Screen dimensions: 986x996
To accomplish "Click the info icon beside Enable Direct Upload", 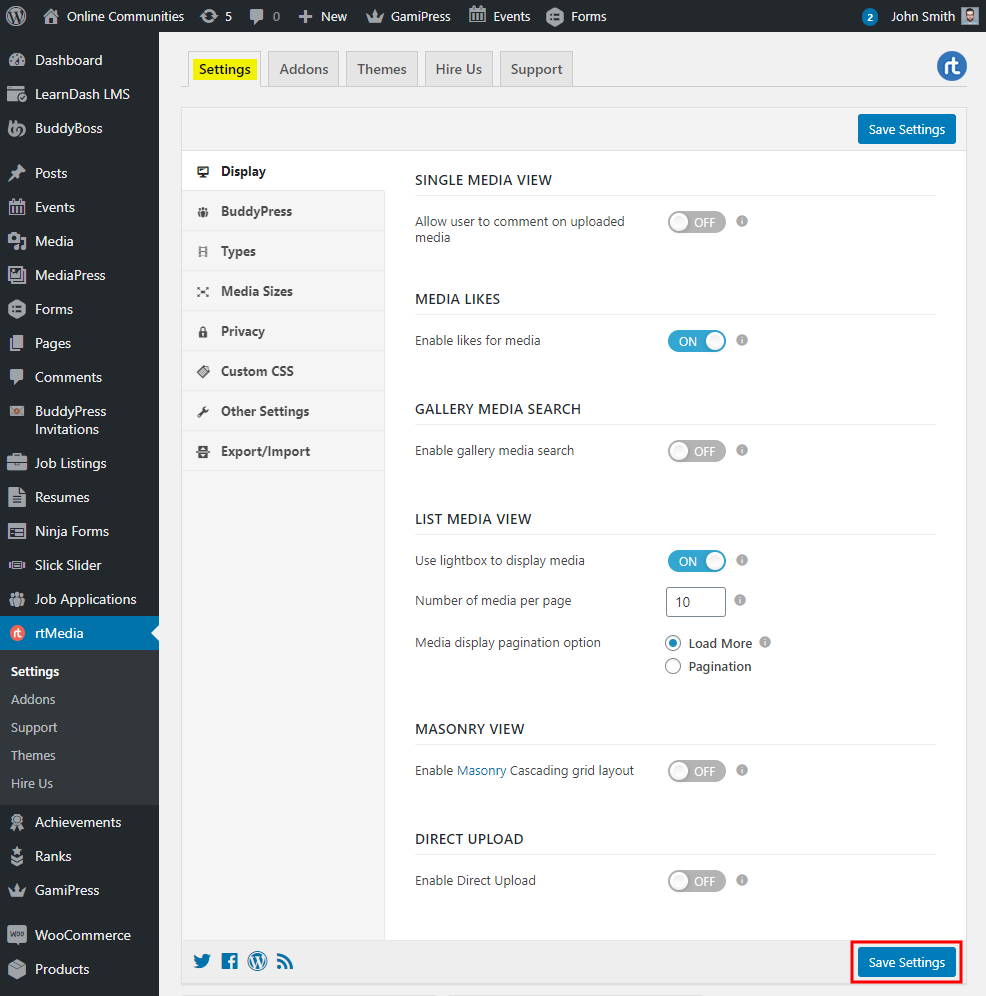I will (741, 881).
